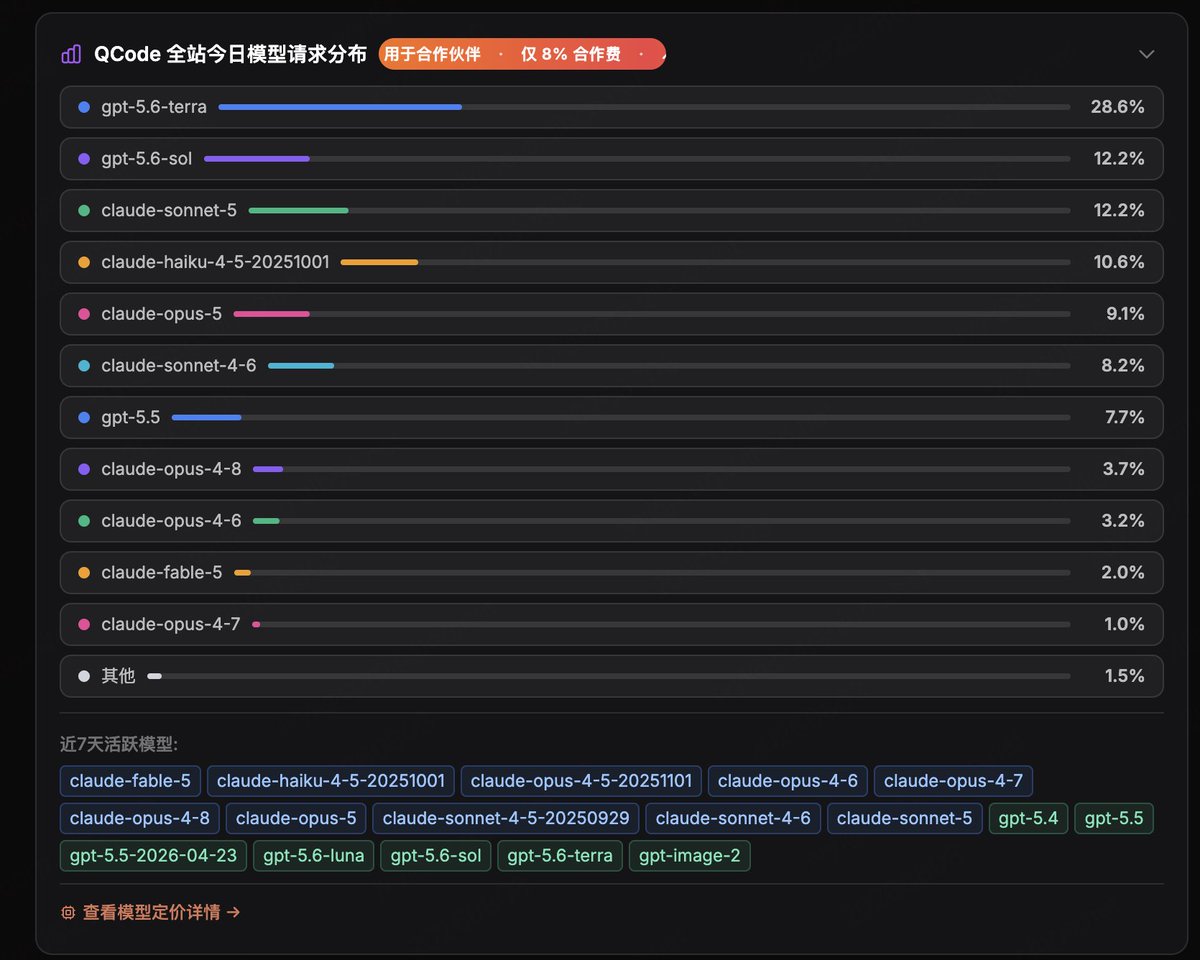This screenshot has width=1200, height=960.
Task: Click the claude-sonnet-4-5-20250929 active model tag
Action: coord(506,818)
